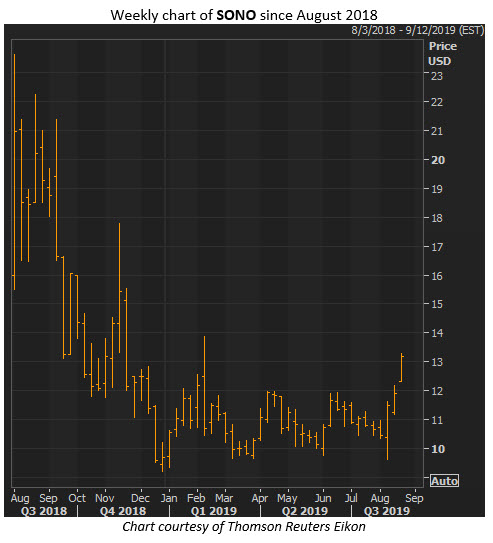Click the 17 price axis value
Viewport: 493px width, 543px height.
click(x=437, y=247)
